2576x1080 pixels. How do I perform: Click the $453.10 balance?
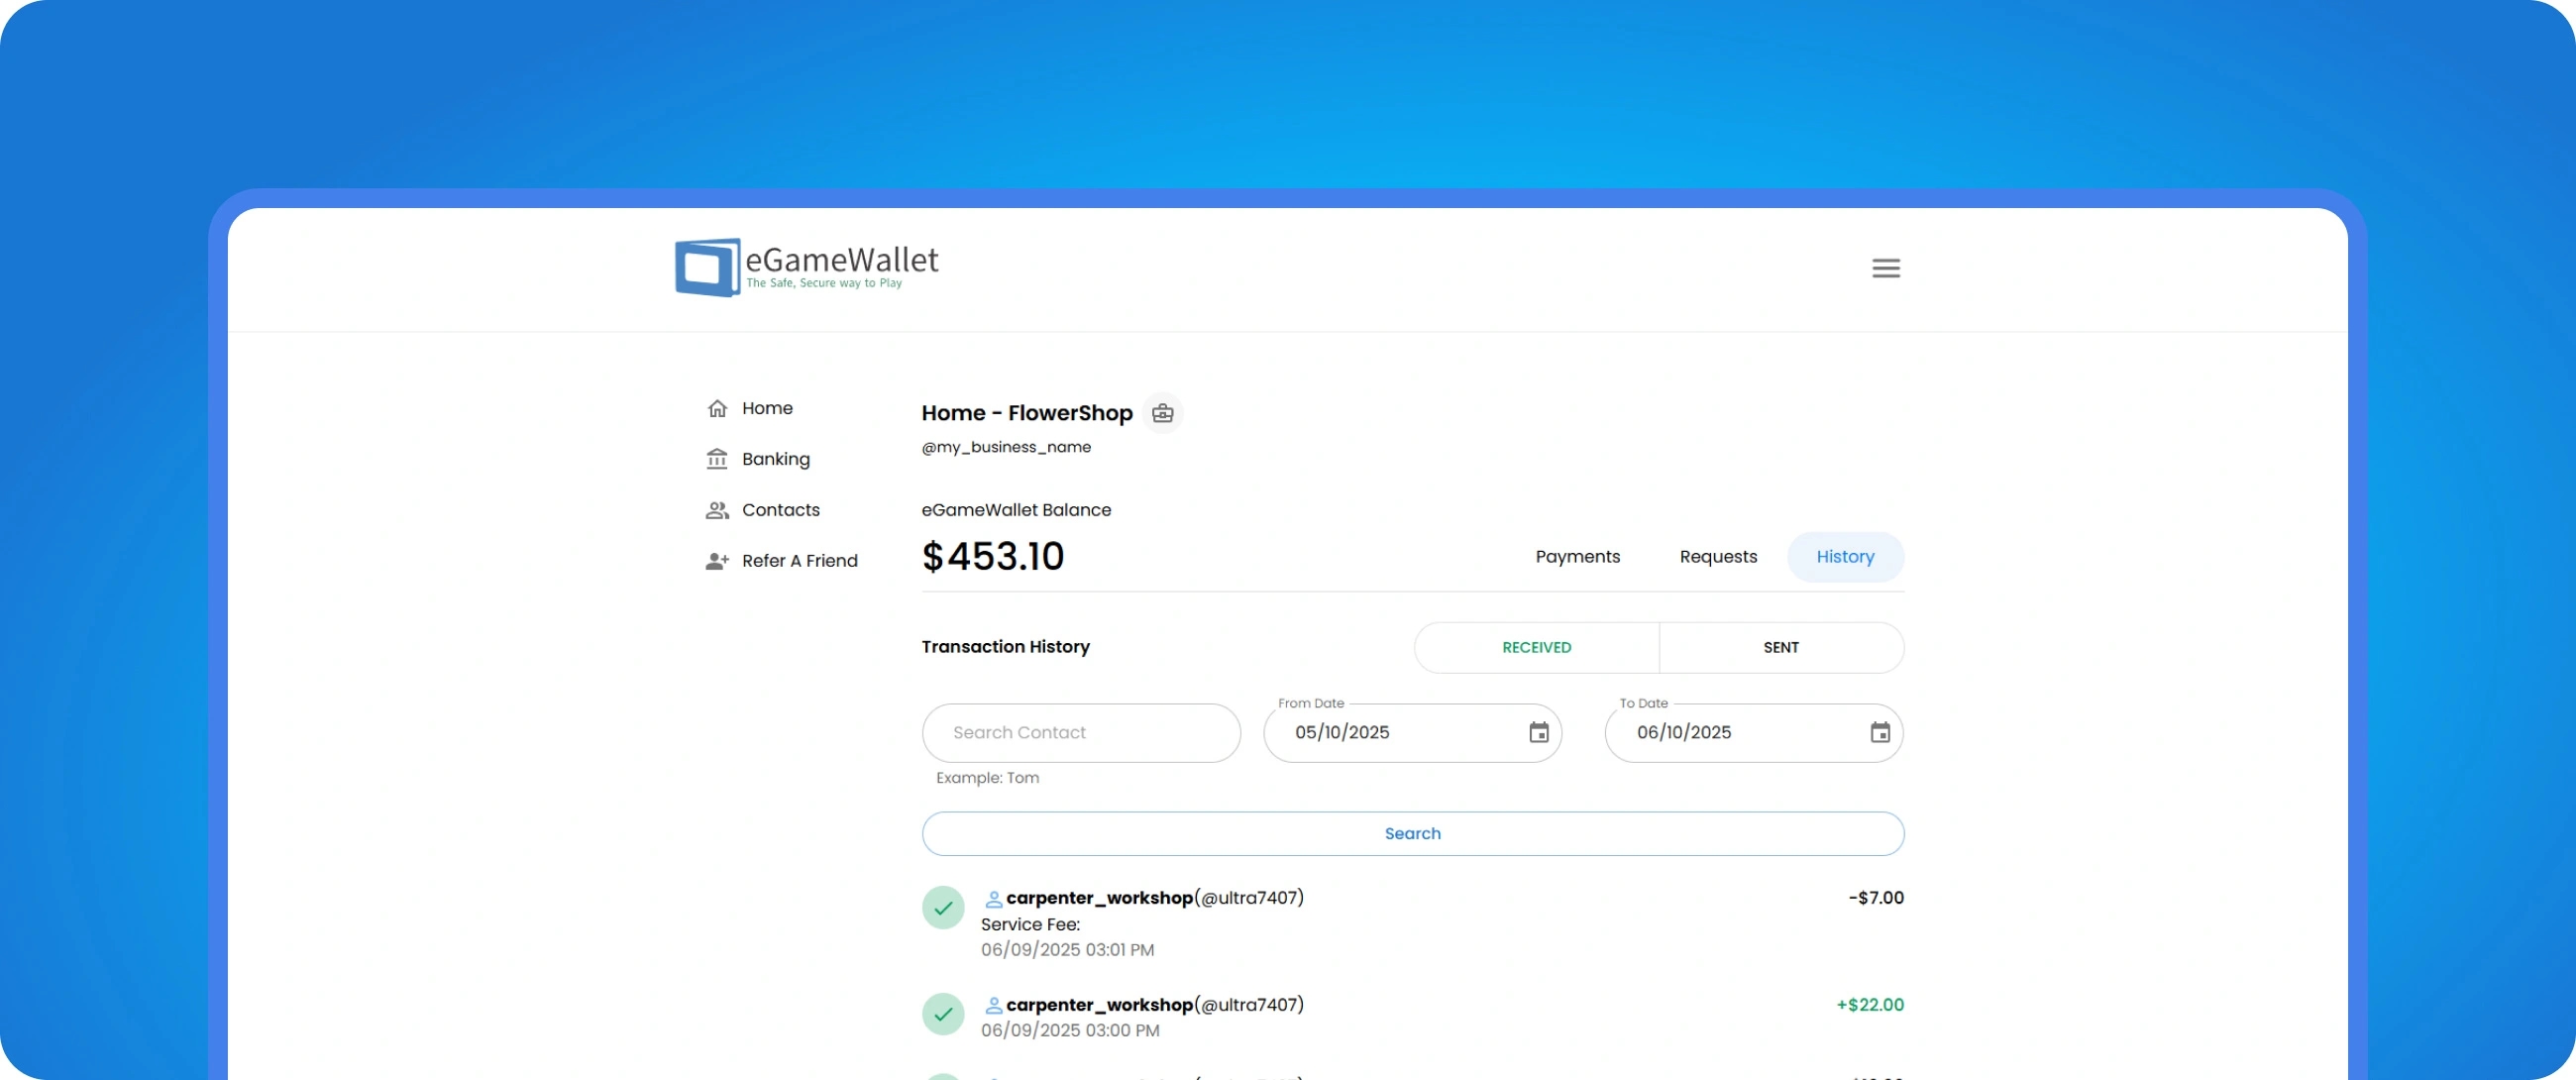993,556
